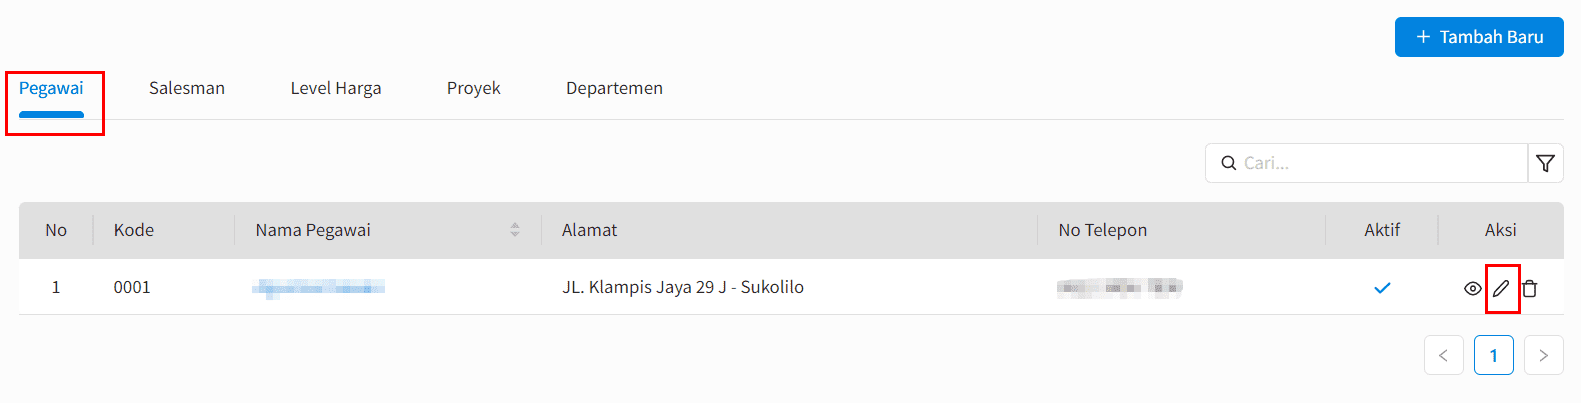Add a new entry with Tambah Baru
1581x403 pixels.
pos(1479,37)
